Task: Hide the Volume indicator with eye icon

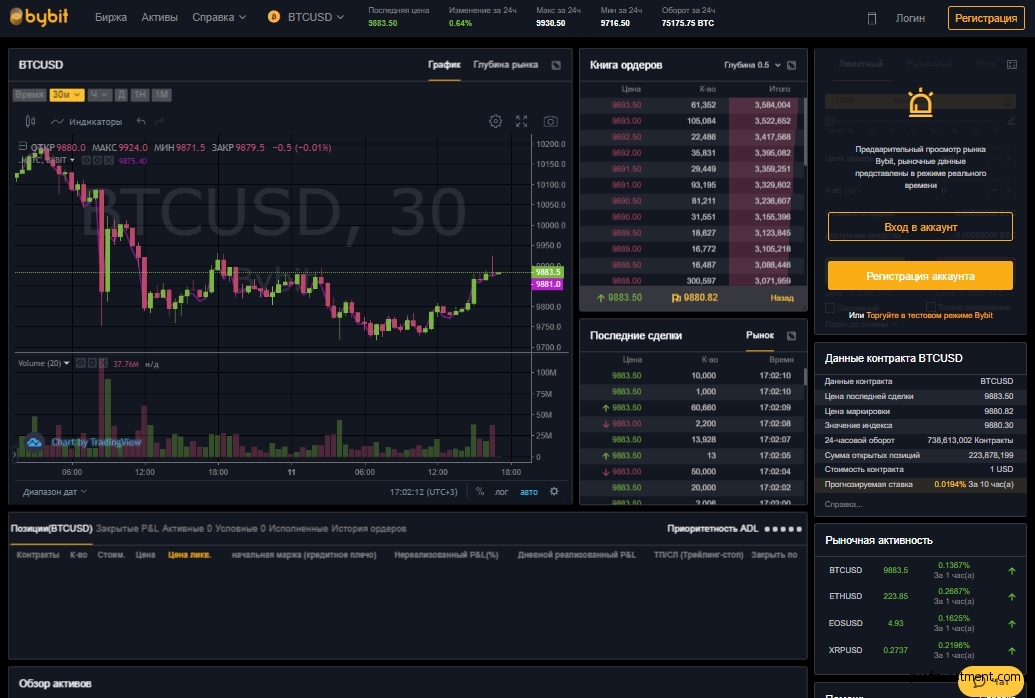Action: (x=81, y=363)
